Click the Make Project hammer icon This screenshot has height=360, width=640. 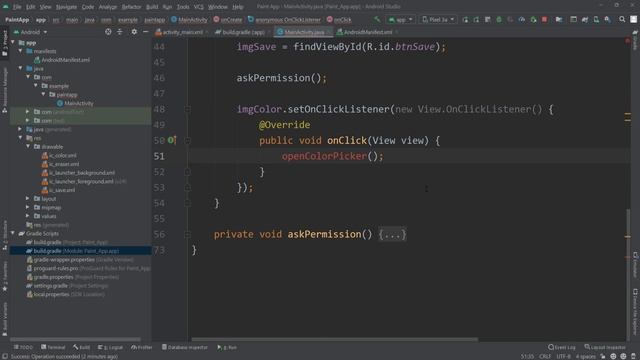pyautogui.click(x=377, y=19)
